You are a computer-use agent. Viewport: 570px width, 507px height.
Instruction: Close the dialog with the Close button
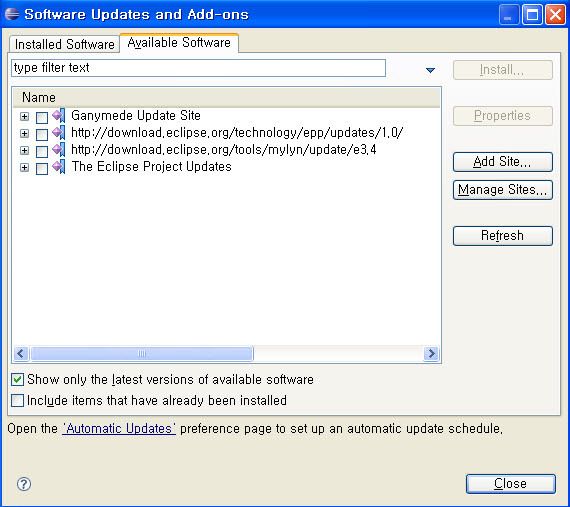pyautogui.click(x=511, y=484)
